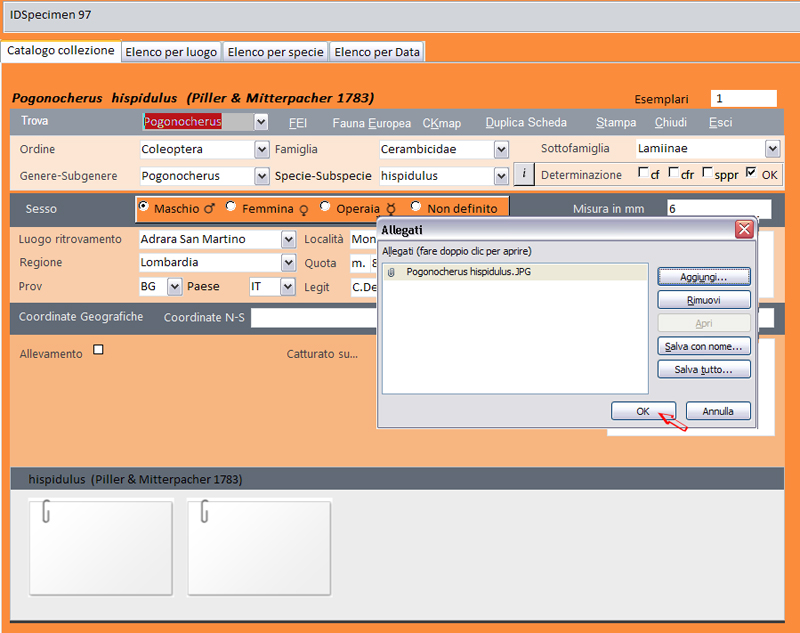Click the info 'i' button beside Specie-Subspecie
800x633 pixels.
point(525,175)
